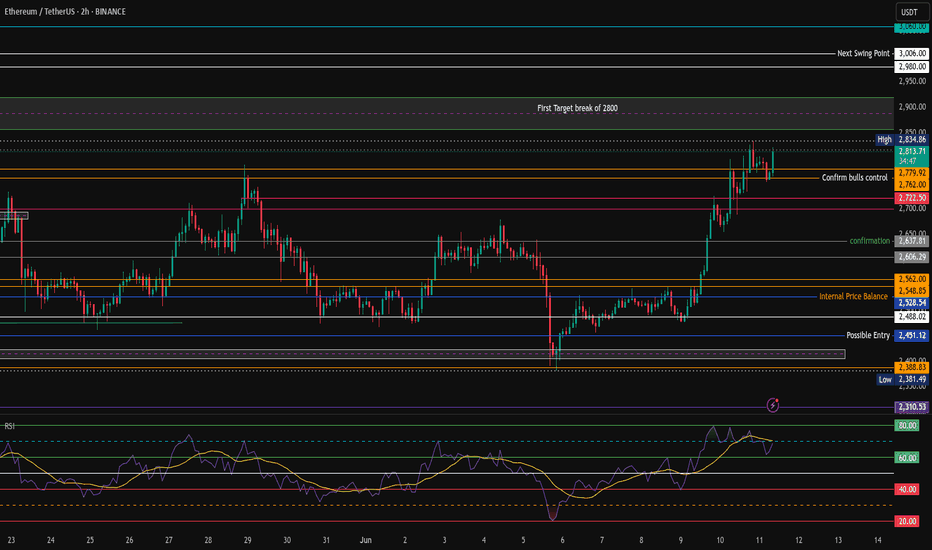Select the 'Internal Price Balance' label
Image resolution: width=932 pixels, height=550 pixels.
[x=853, y=296]
